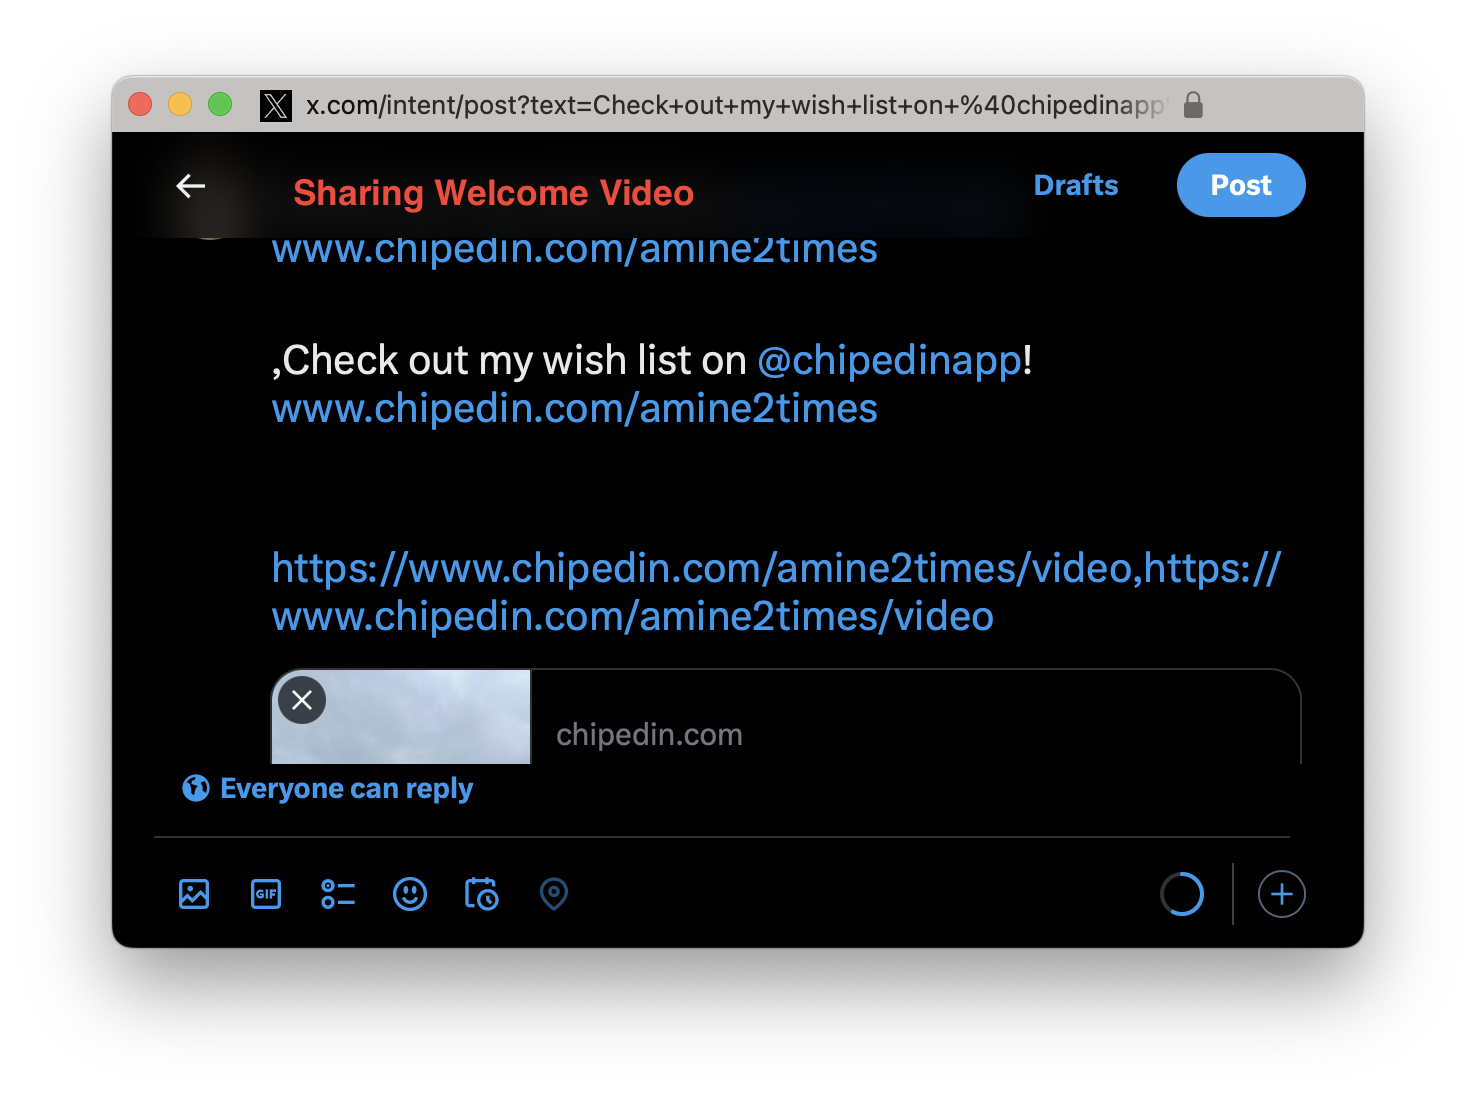Click the Sharing Welcome Video title
This screenshot has height=1096, width=1476.
click(493, 193)
